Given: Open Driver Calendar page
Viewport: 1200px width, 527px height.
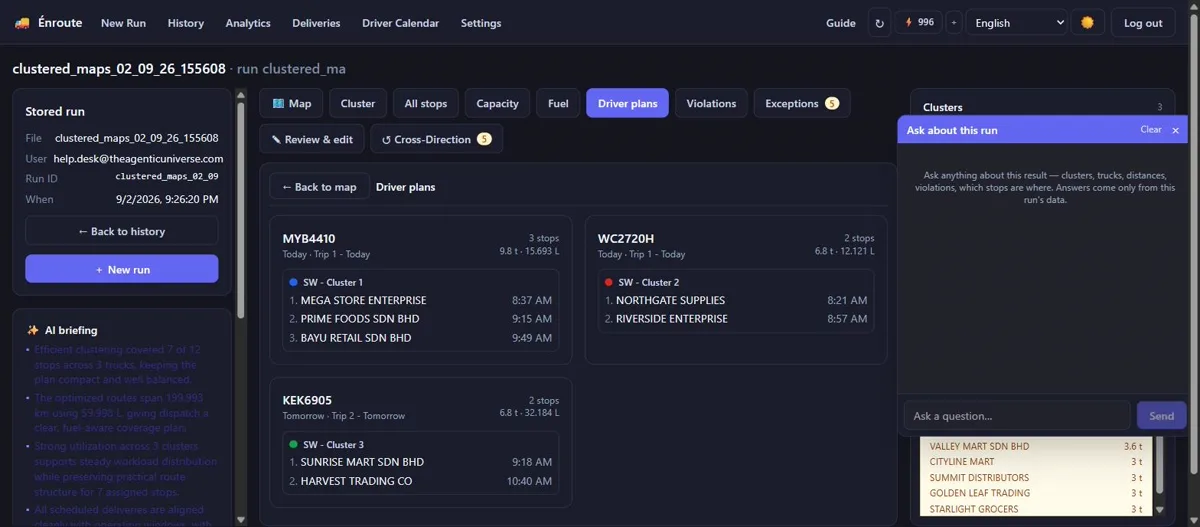Looking at the screenshot, I should click(400, 23).
